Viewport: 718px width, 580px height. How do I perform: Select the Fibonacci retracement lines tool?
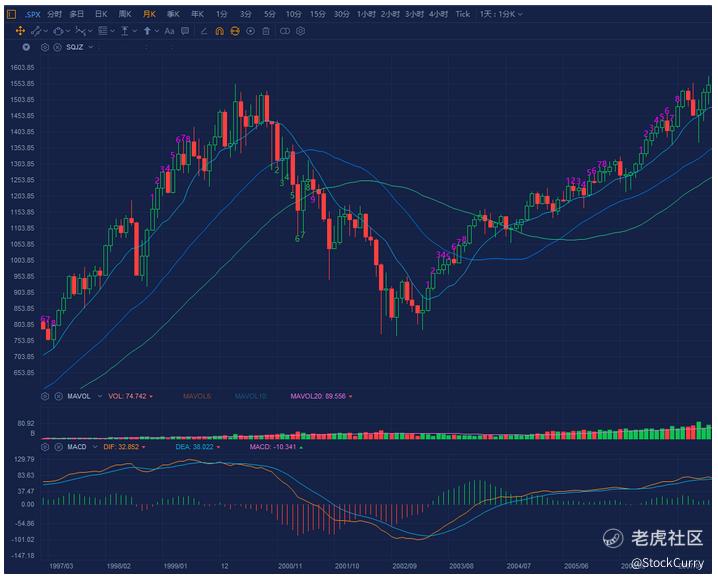tap(103, 31)
